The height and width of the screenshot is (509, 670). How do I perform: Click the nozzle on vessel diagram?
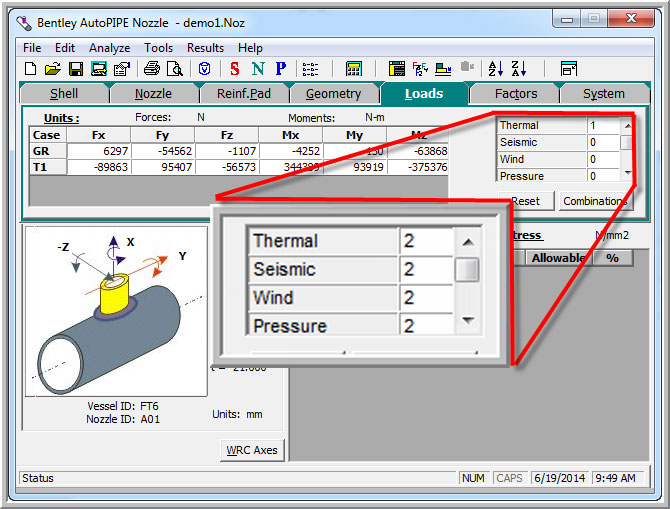[114, 294]
